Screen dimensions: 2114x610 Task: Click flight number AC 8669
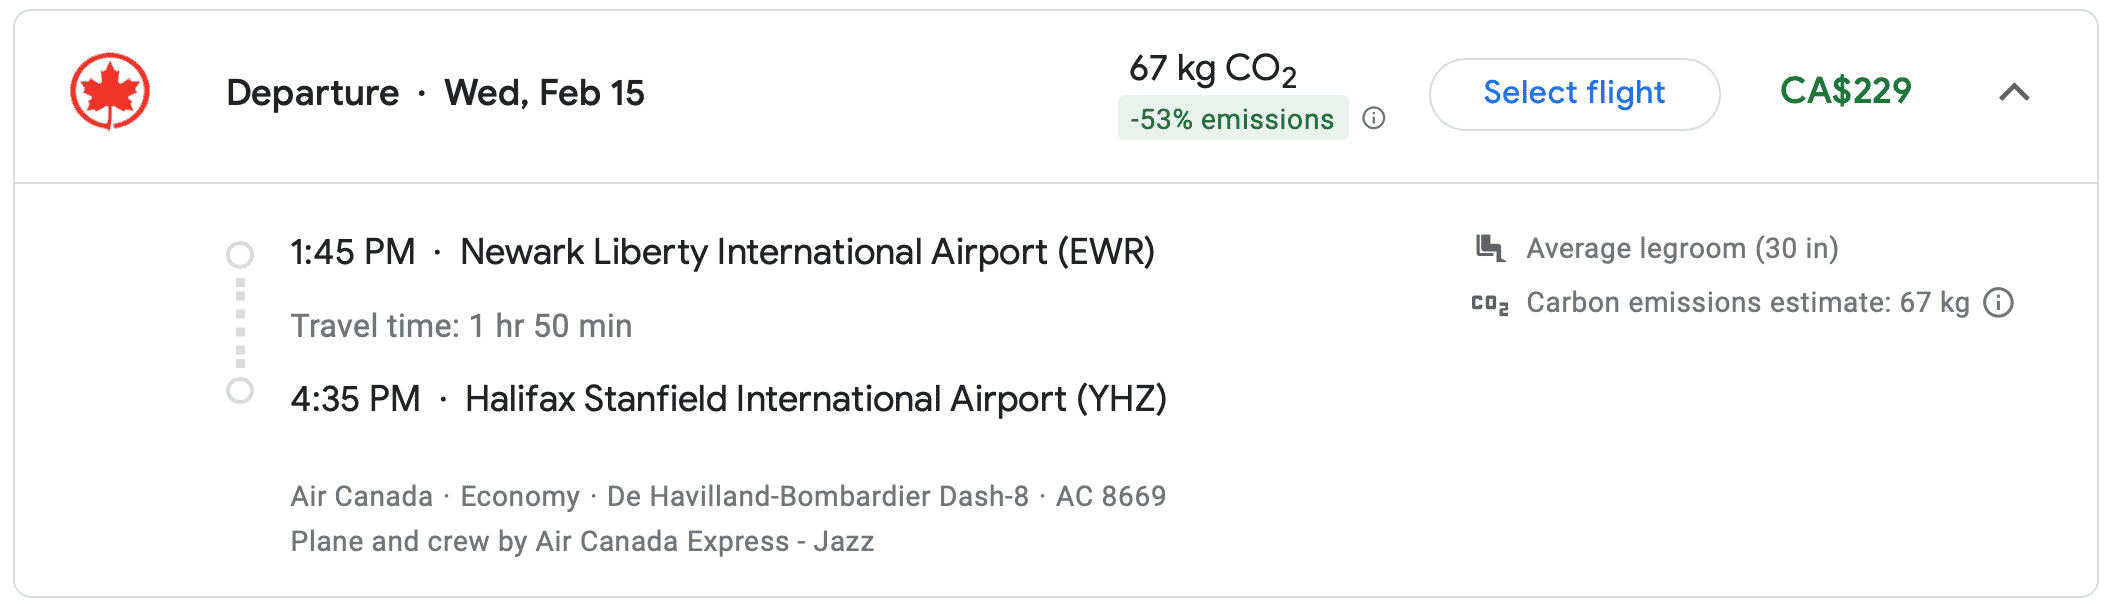1111,496
